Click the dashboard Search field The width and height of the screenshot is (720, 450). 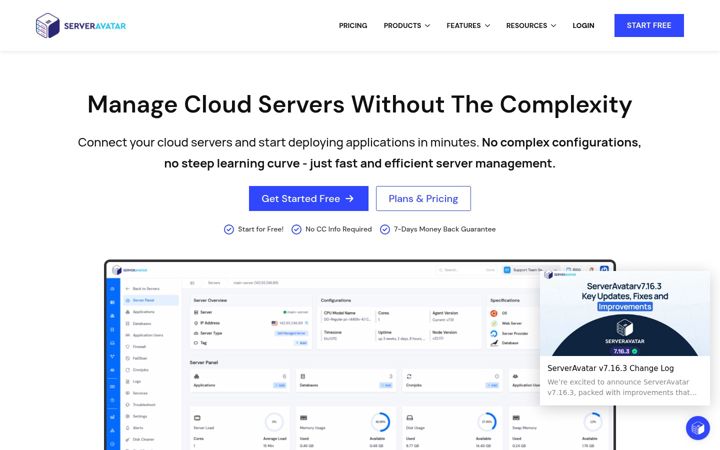(467, 270)
